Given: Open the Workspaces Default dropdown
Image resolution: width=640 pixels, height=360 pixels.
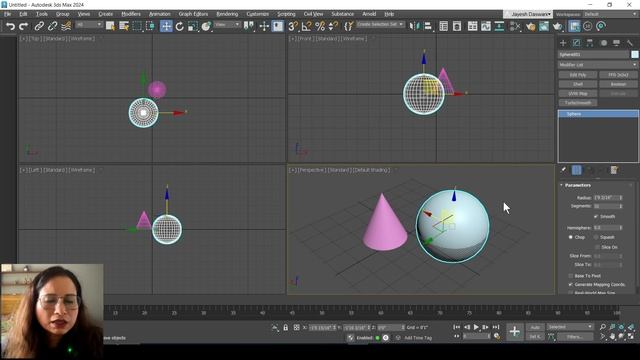Looking at the screenshot, I should pos(610,14).
